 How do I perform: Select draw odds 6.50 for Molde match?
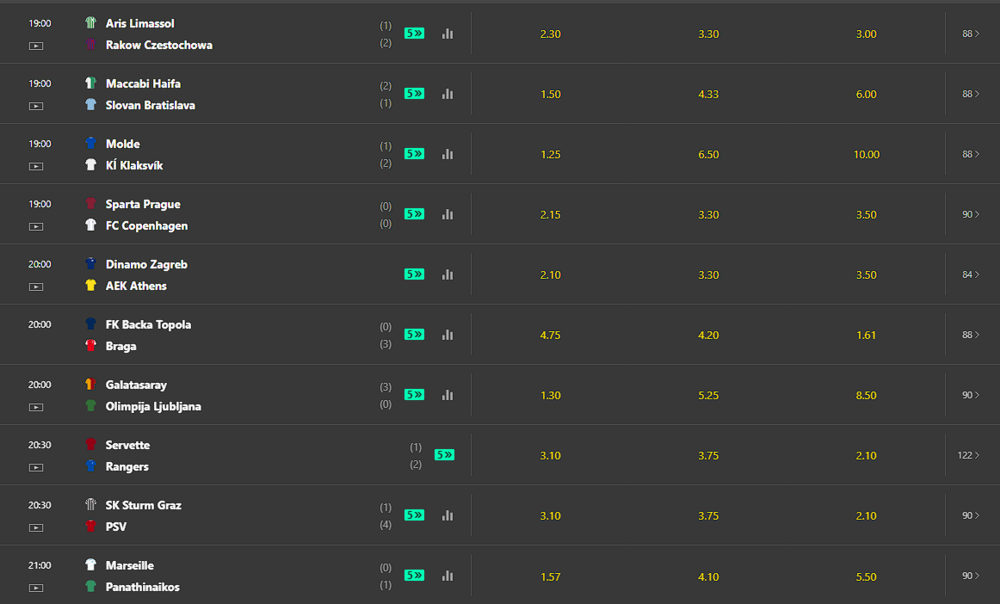709,154
